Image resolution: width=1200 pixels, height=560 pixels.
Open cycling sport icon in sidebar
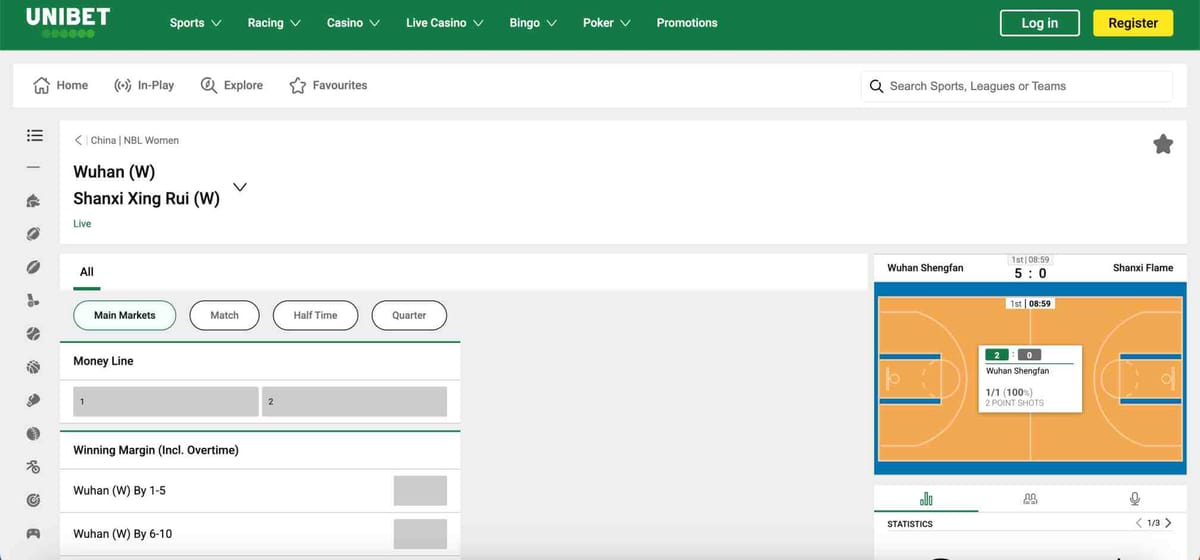pyautogui.click(x=34, y=466)
